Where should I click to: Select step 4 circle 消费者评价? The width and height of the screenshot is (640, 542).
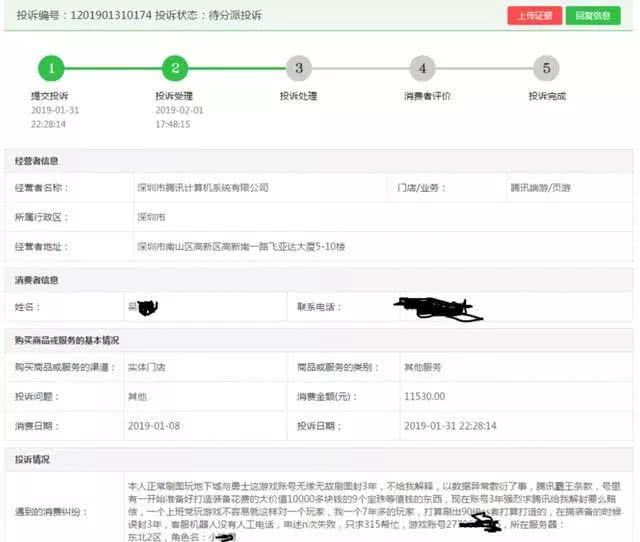point(423,68)
